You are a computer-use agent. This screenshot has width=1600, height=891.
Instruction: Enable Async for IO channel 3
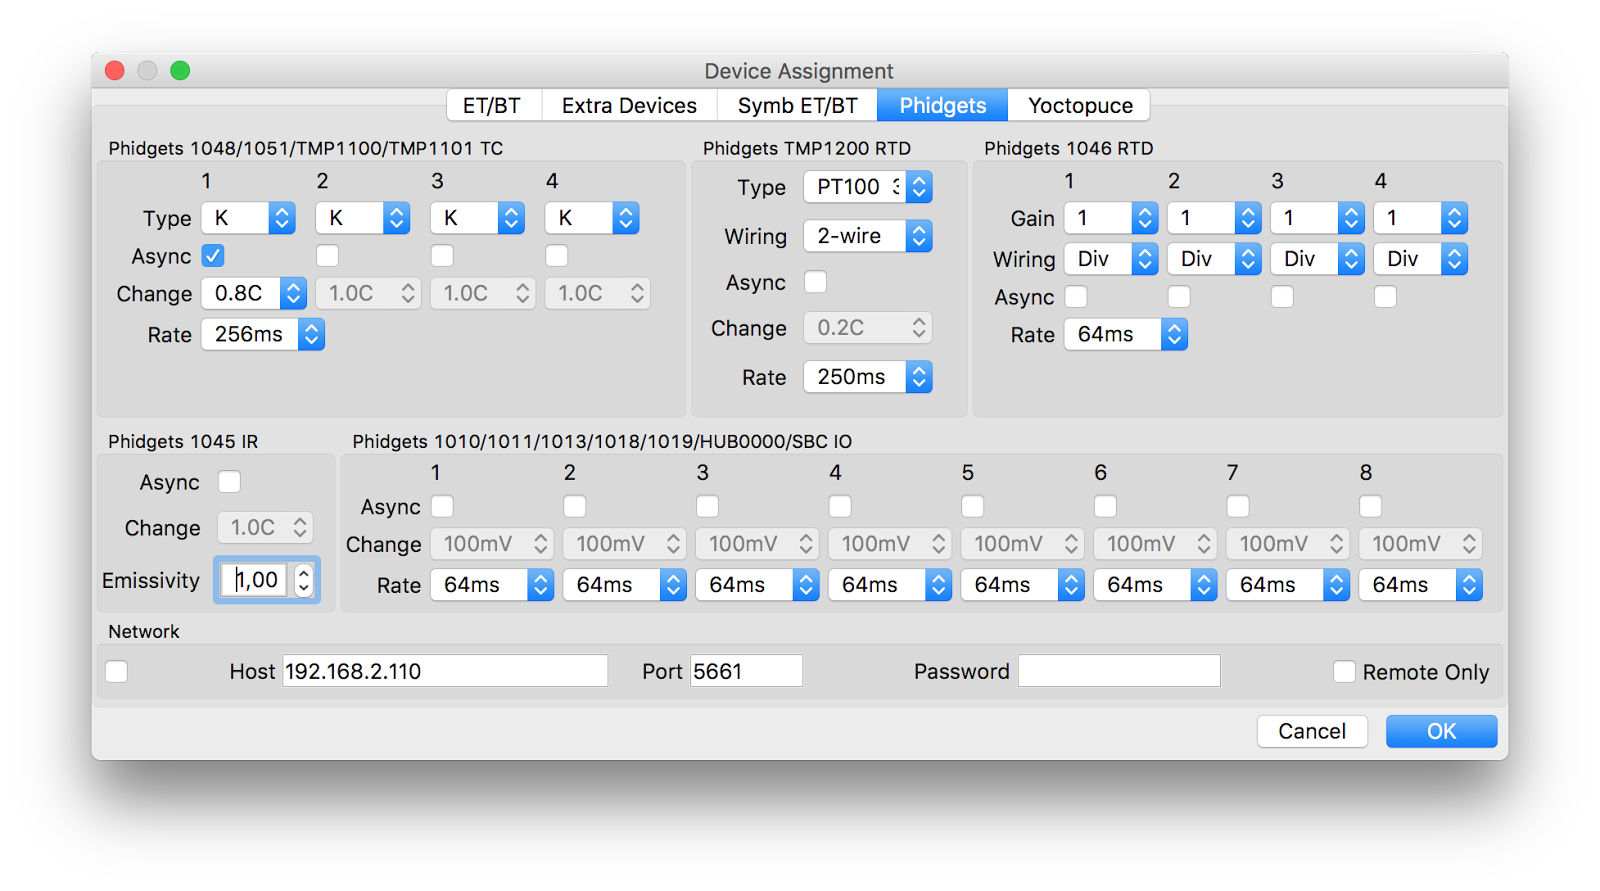tap(707, 506)
